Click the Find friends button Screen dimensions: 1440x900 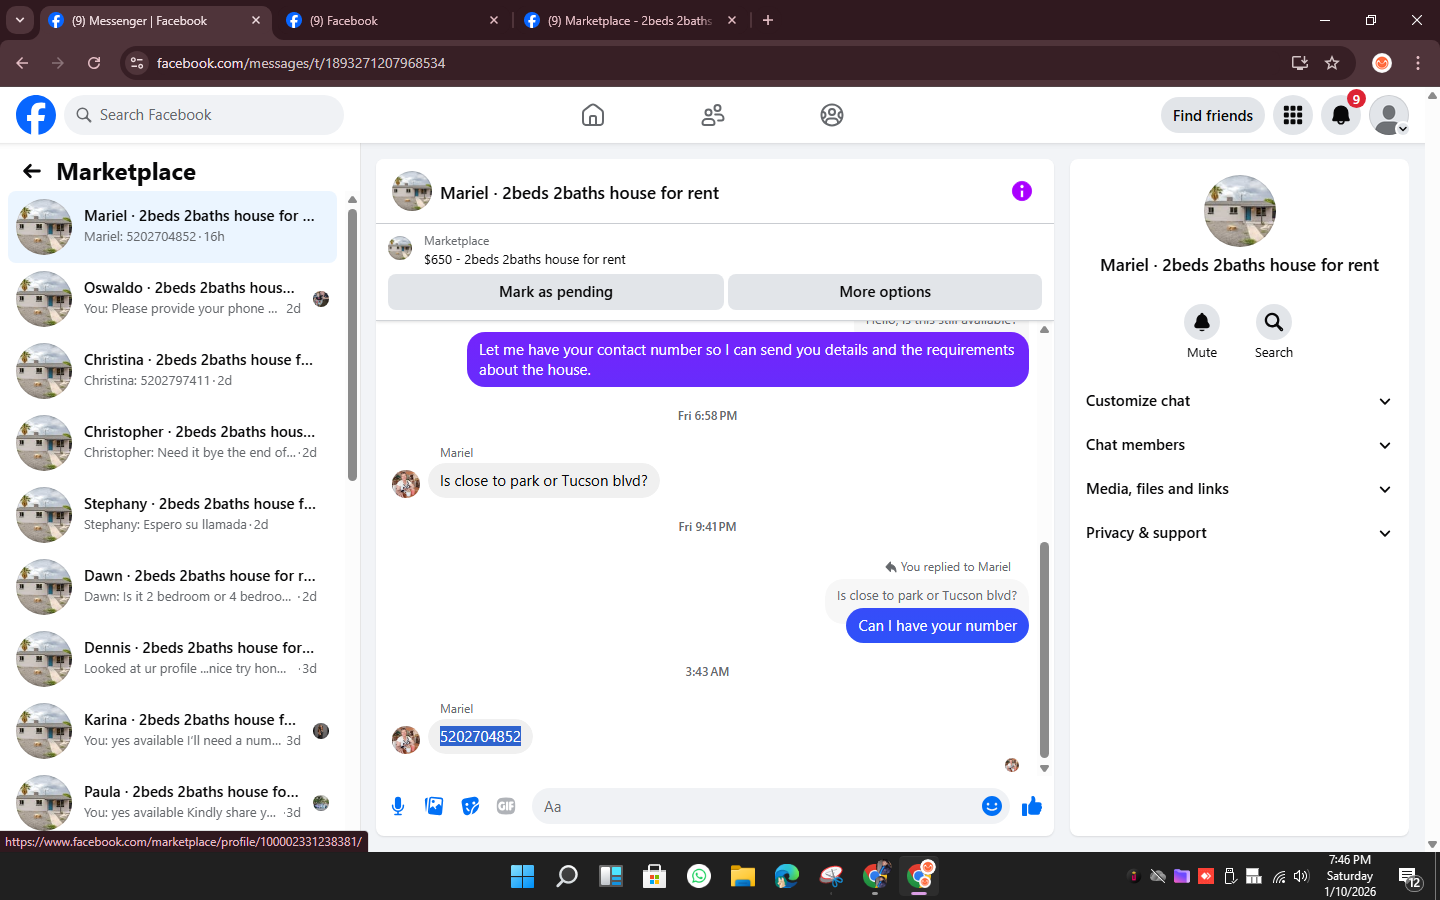point(1213,115)
